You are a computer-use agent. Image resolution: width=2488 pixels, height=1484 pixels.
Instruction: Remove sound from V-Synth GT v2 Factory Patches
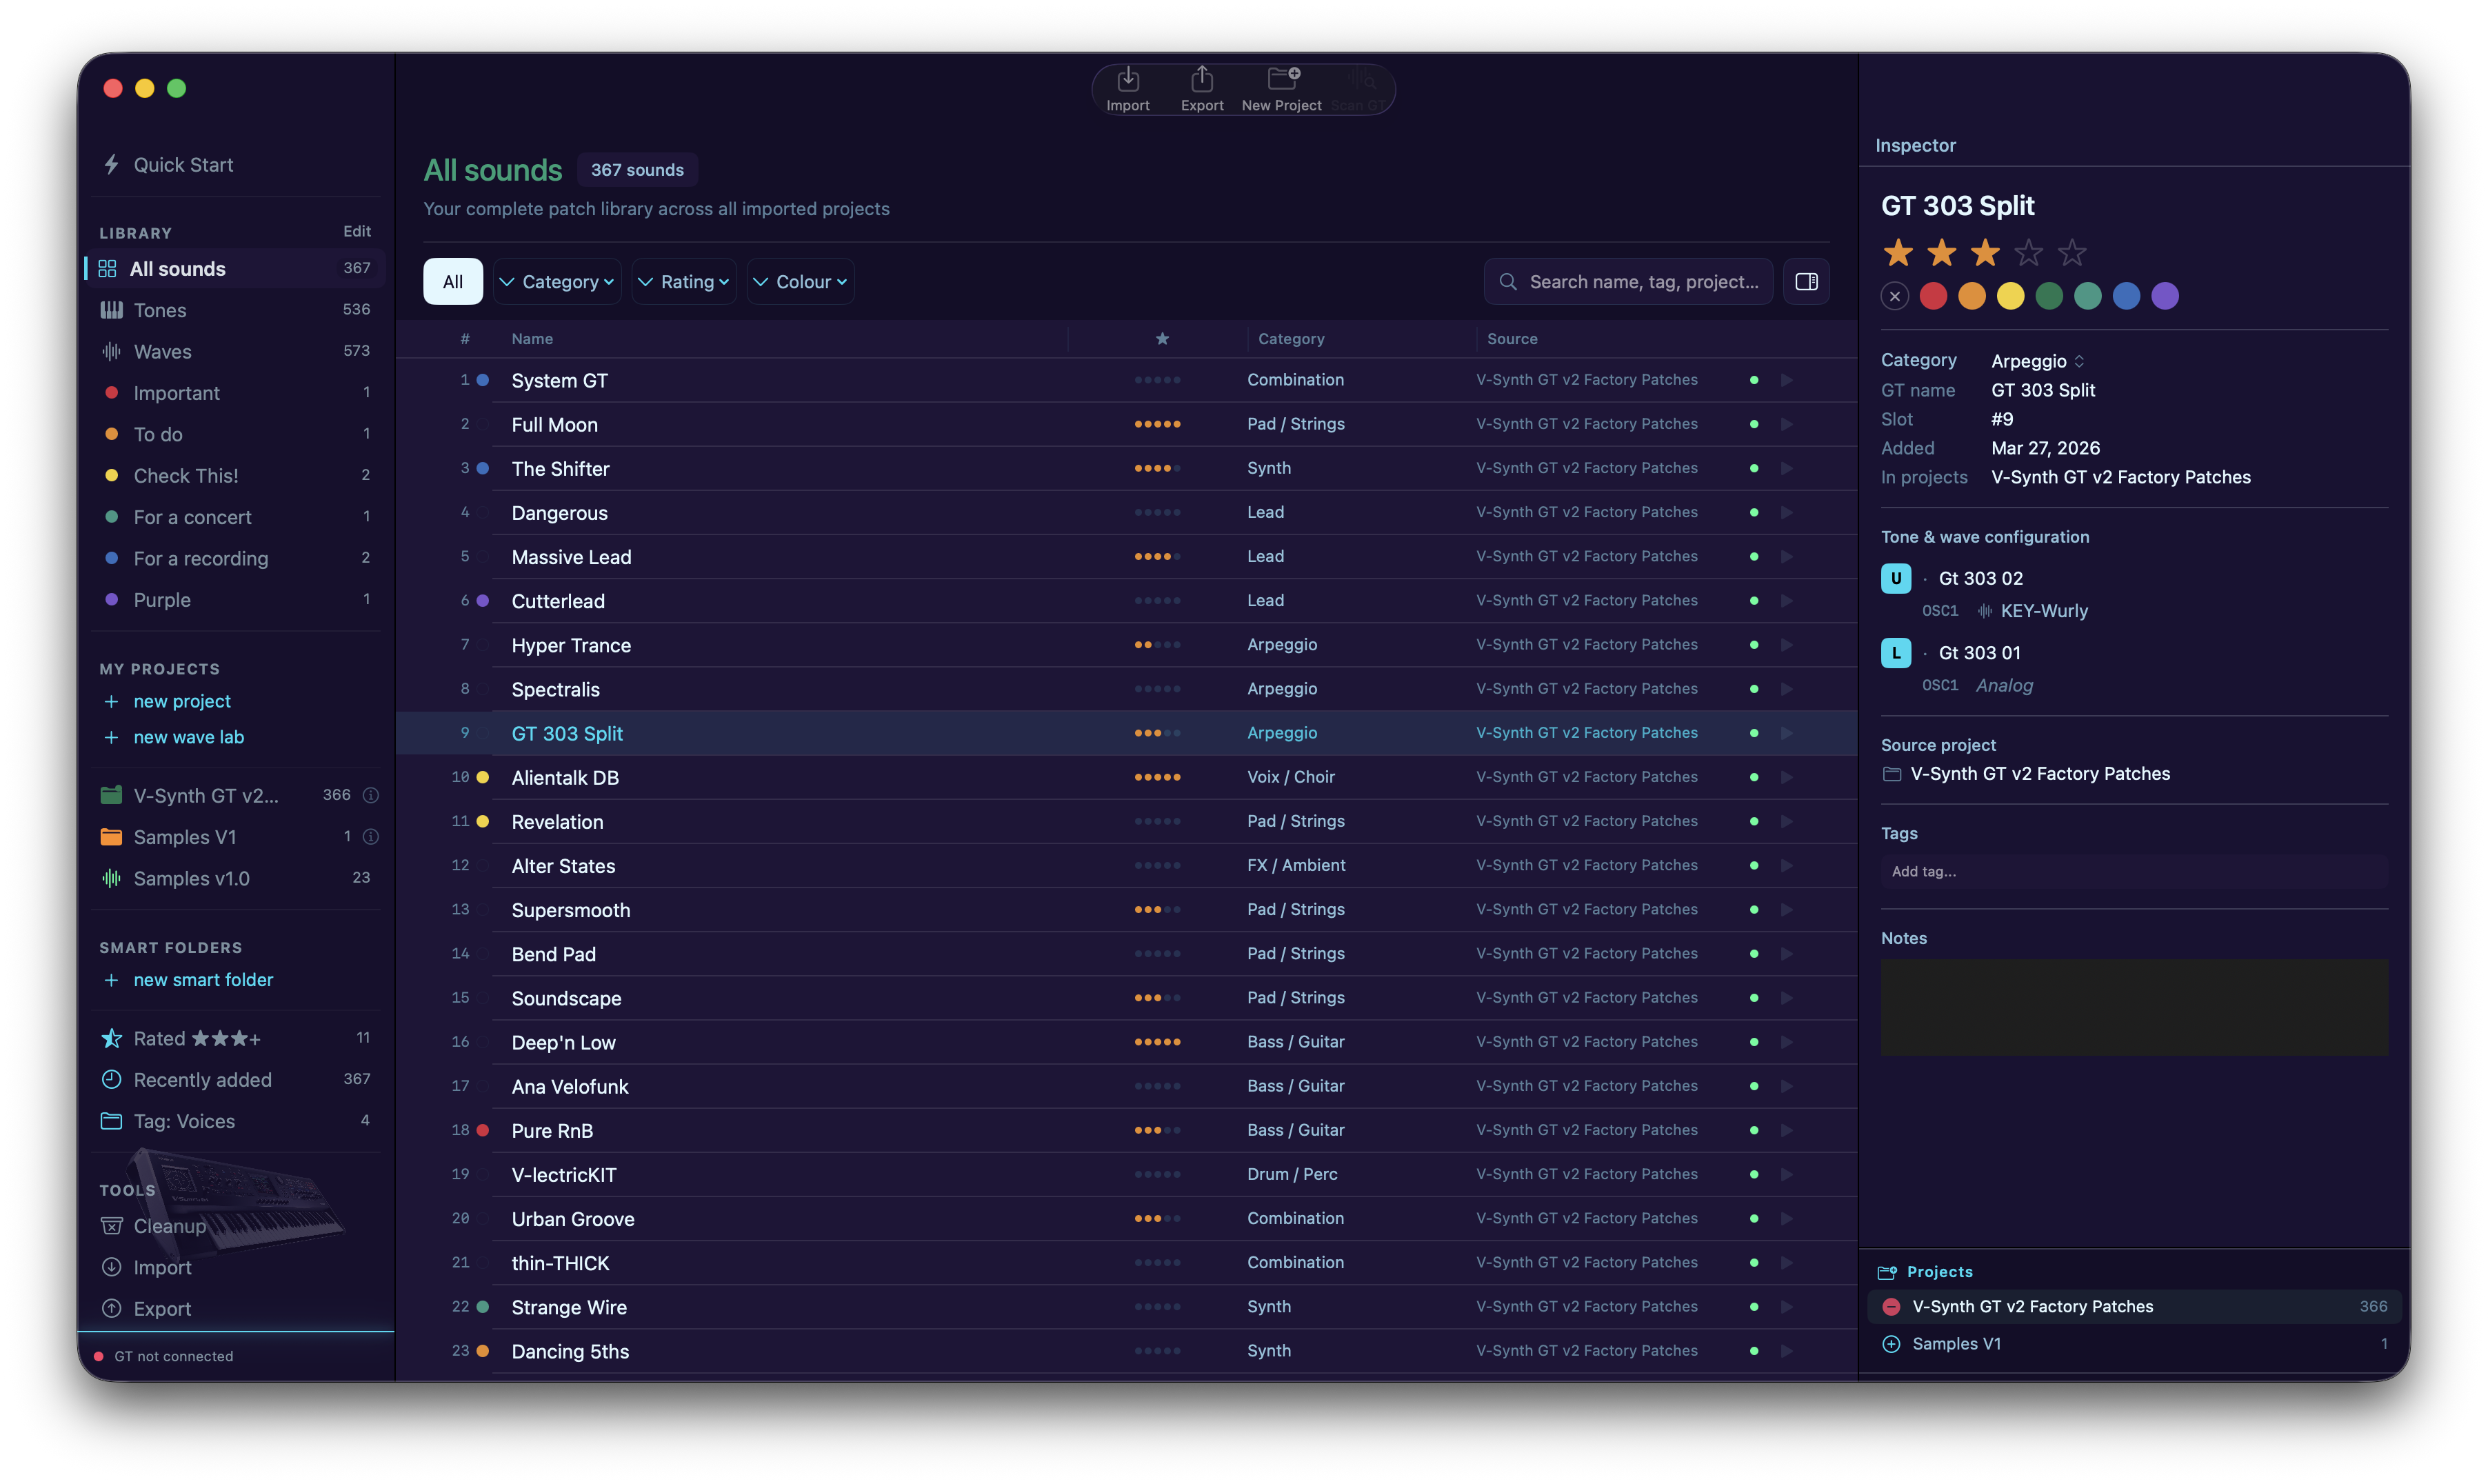(x=1891, y=1306)
